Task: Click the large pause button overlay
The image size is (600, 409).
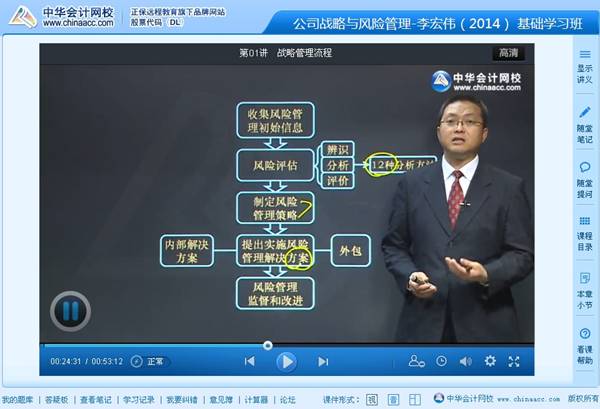Action: pos(70,311)
